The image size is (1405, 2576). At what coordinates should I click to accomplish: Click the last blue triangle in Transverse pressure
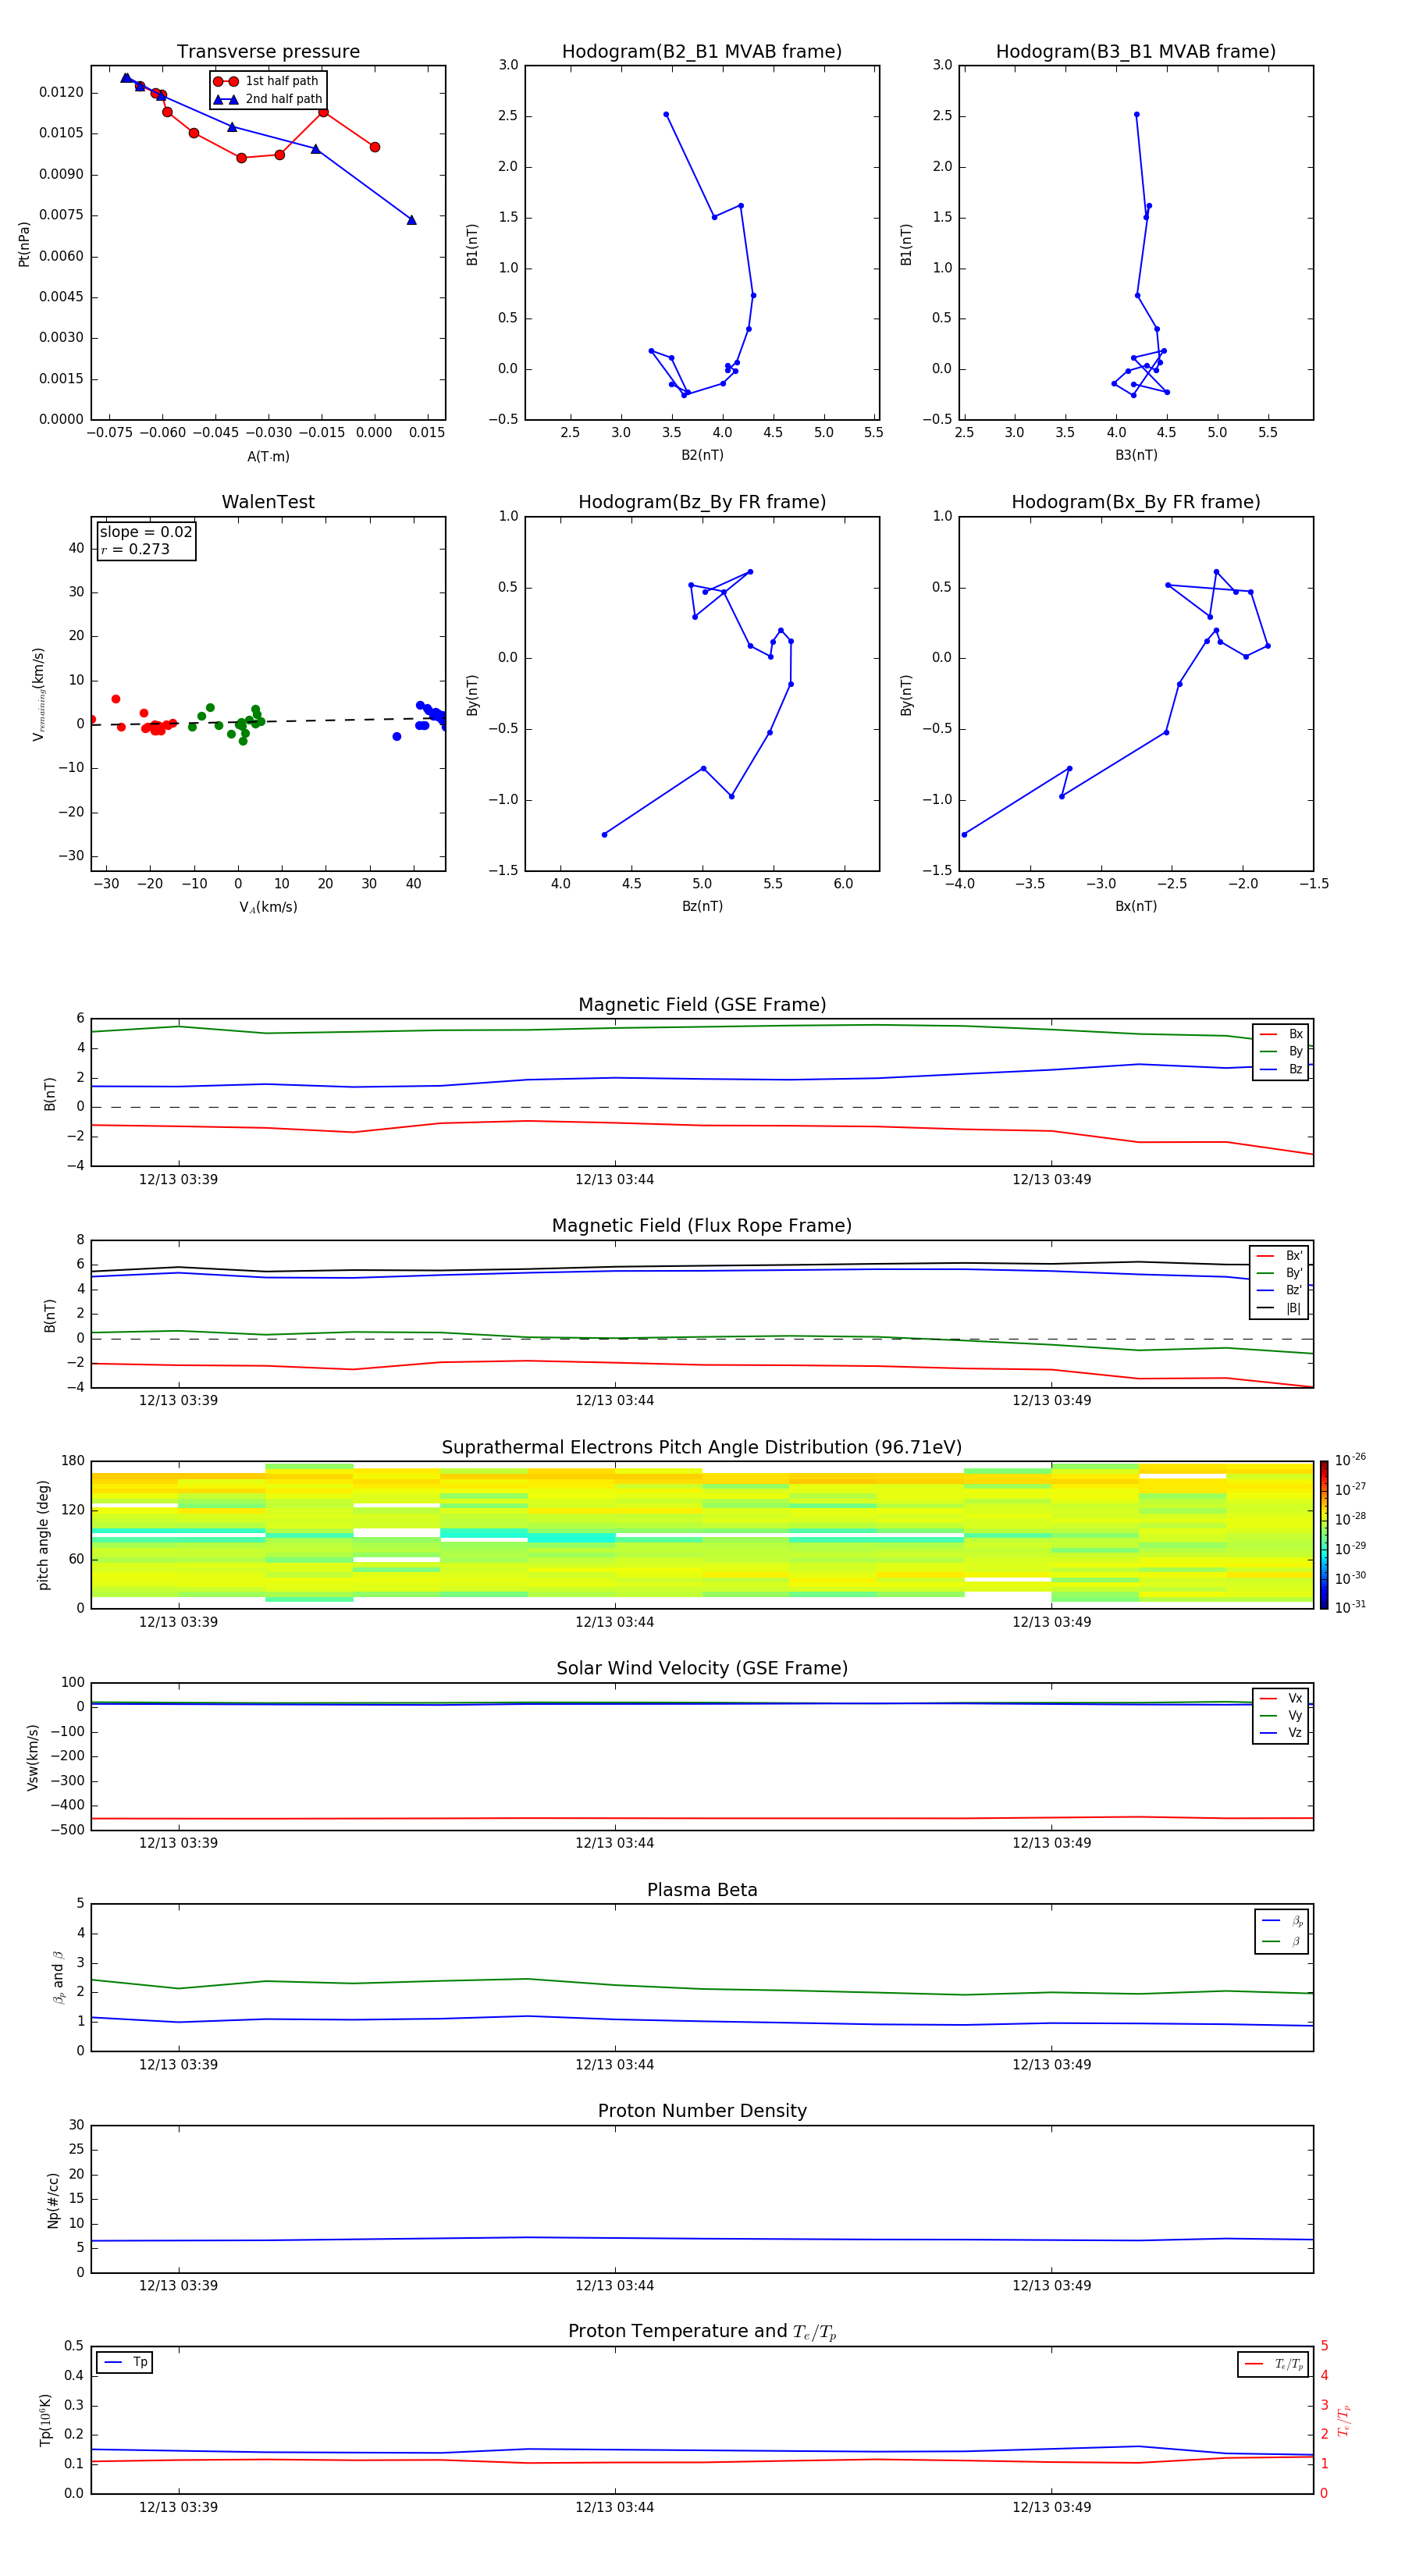tap(411, 220)
